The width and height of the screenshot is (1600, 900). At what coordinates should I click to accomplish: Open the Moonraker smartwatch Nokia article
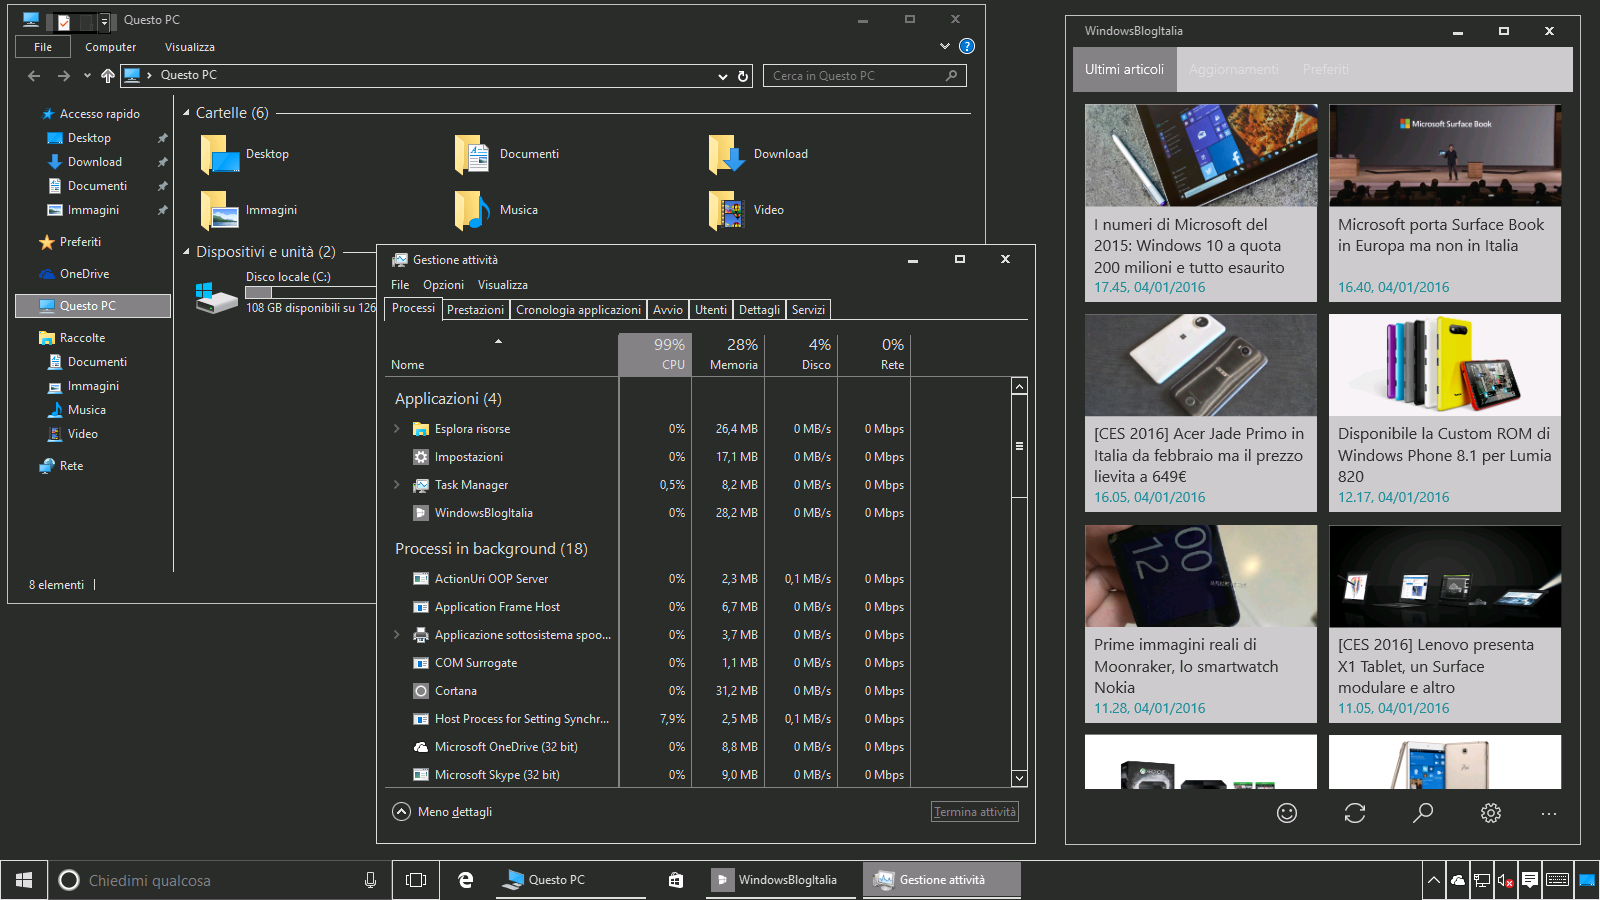[x=1201, y=624]
